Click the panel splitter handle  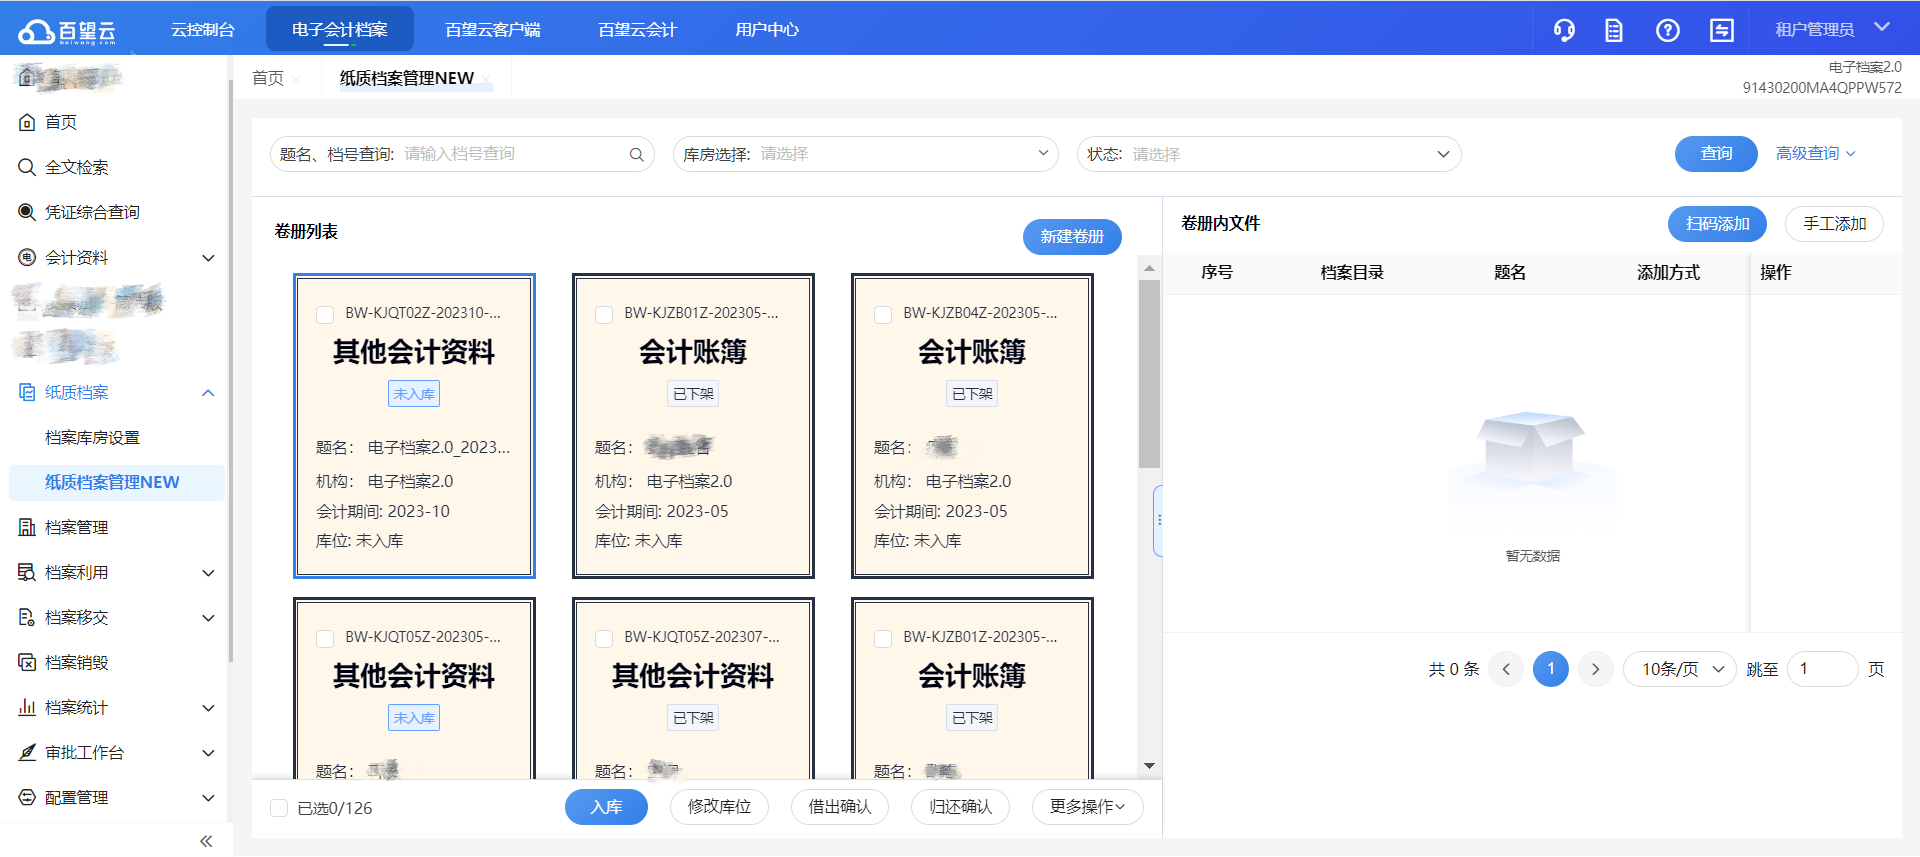pos(1158,520)
